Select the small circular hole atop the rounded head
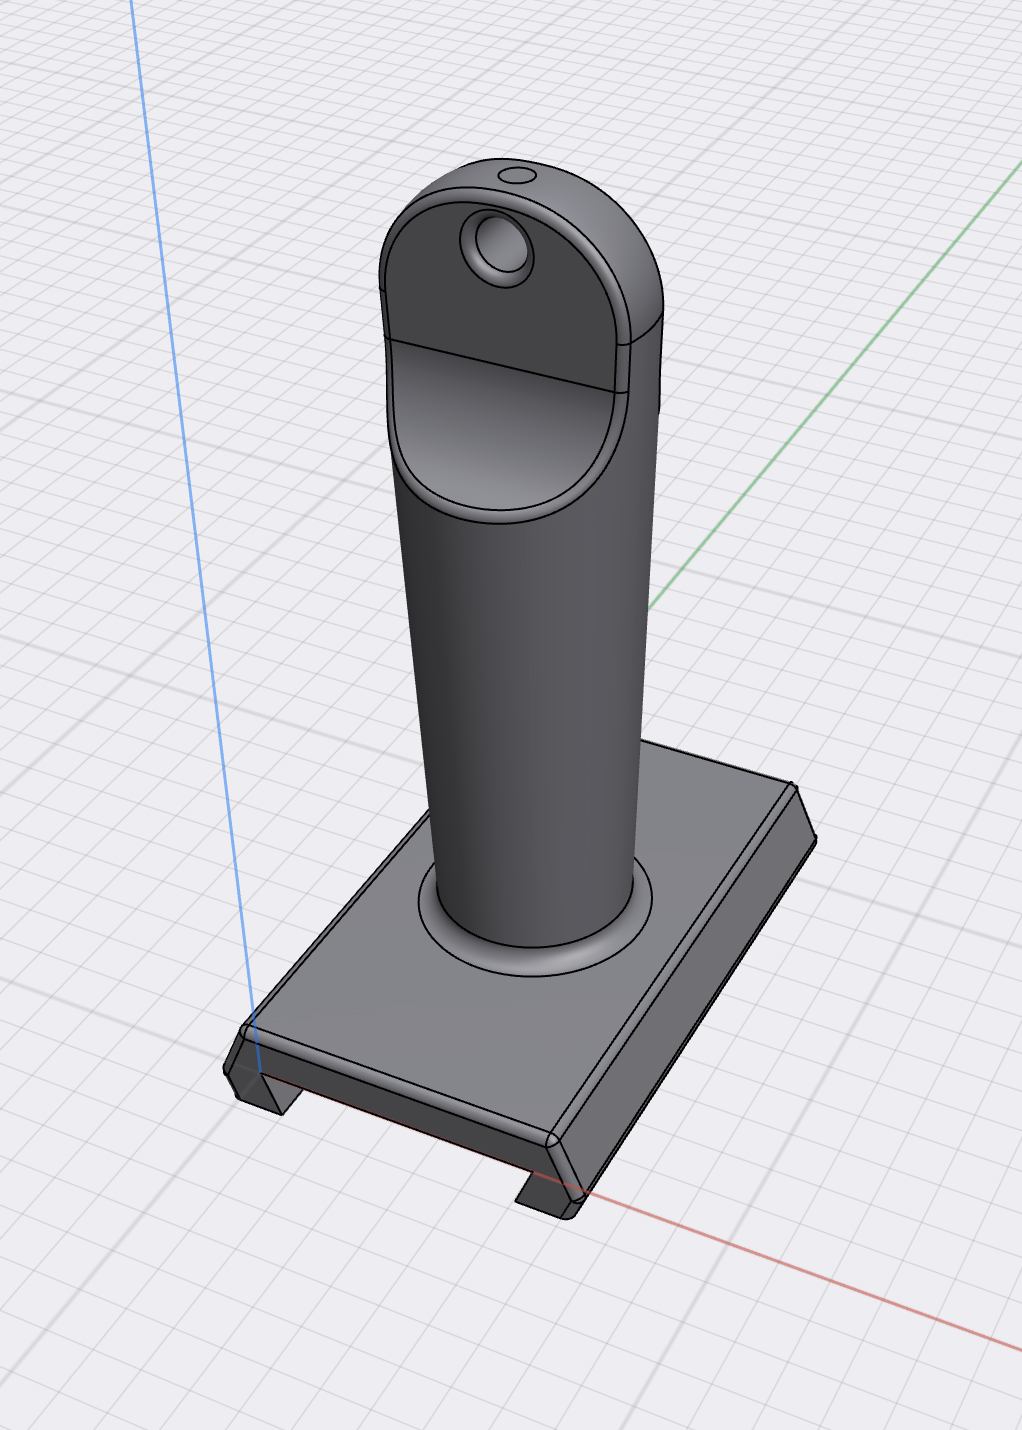The width and height of the screenshot is (1022, 1430). coord(517,176)
